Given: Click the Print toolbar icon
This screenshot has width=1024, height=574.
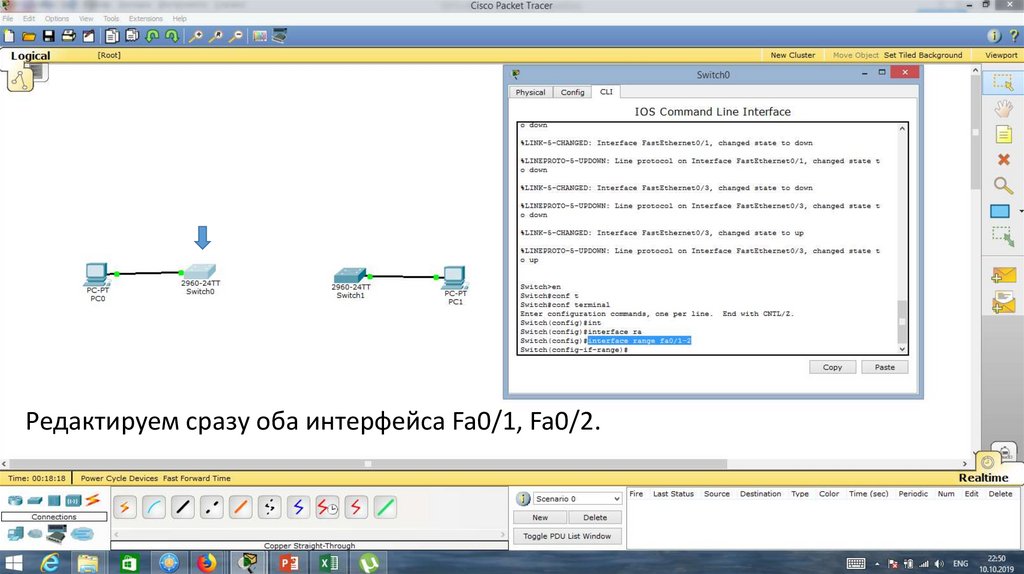Looking at the screenshot, I should (x=68, y=36).
